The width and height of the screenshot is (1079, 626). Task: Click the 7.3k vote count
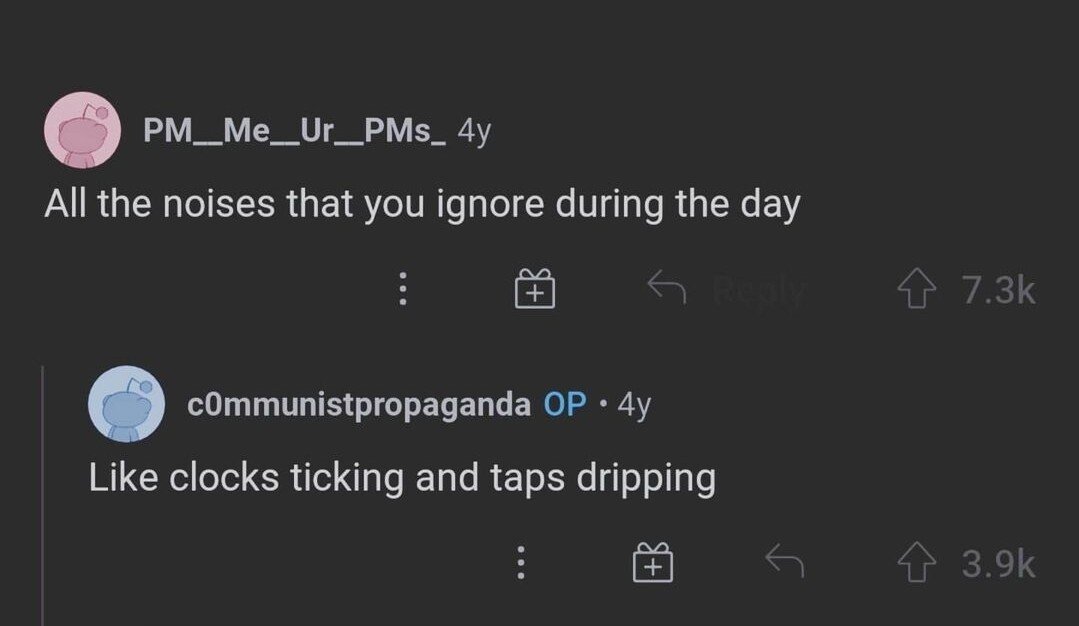998,290
